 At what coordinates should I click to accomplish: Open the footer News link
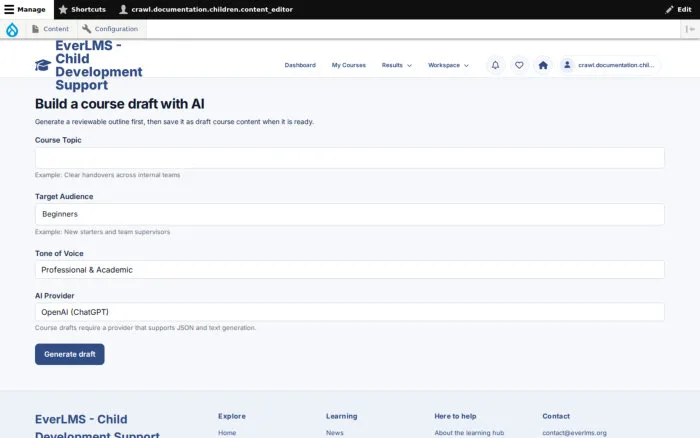[334, 433]
